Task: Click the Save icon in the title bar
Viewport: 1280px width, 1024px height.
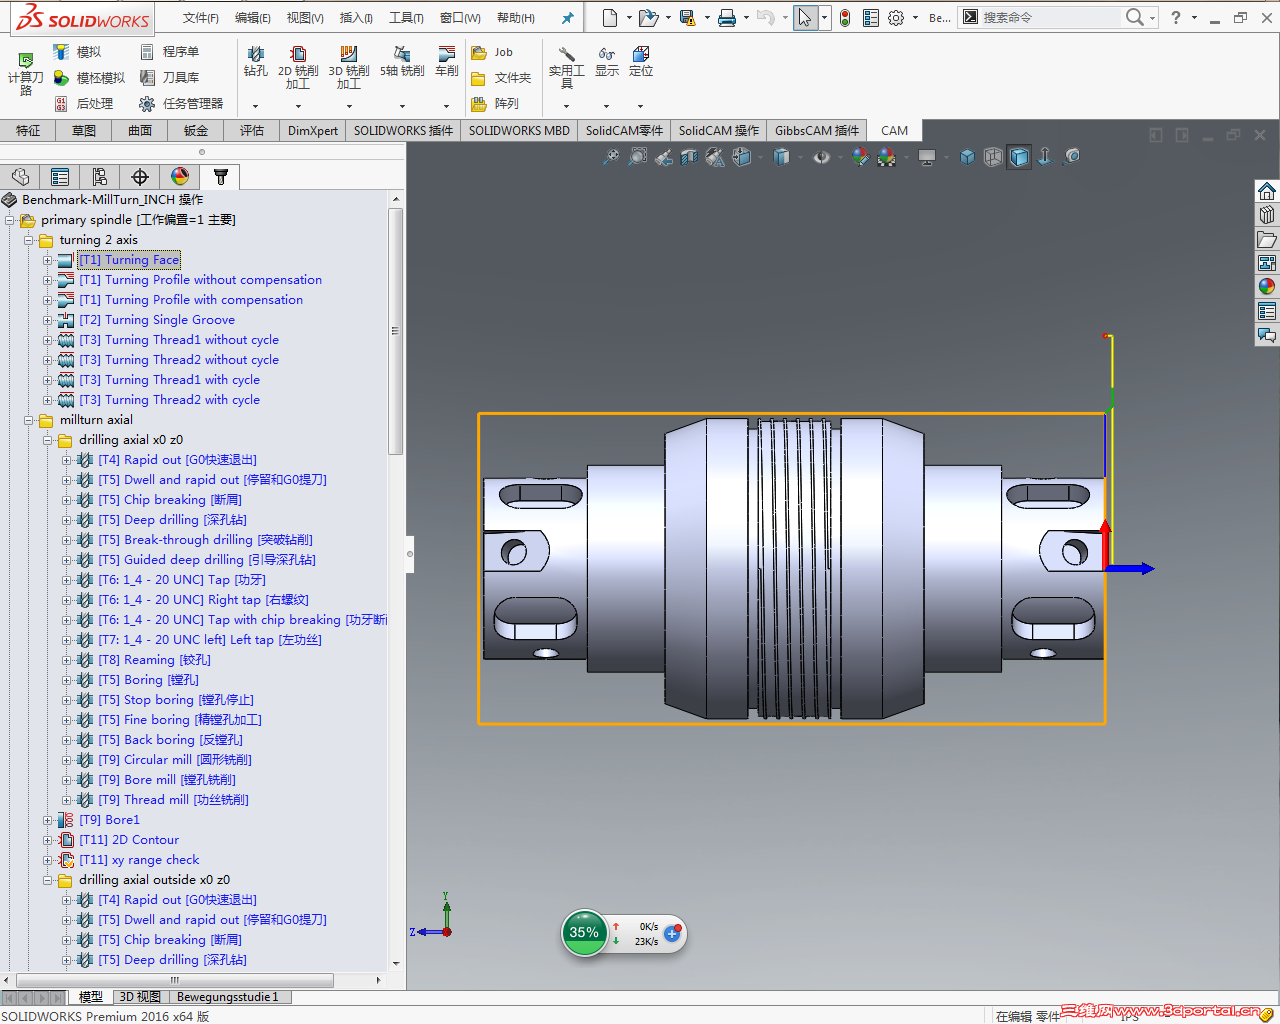Action: point(687,18)
